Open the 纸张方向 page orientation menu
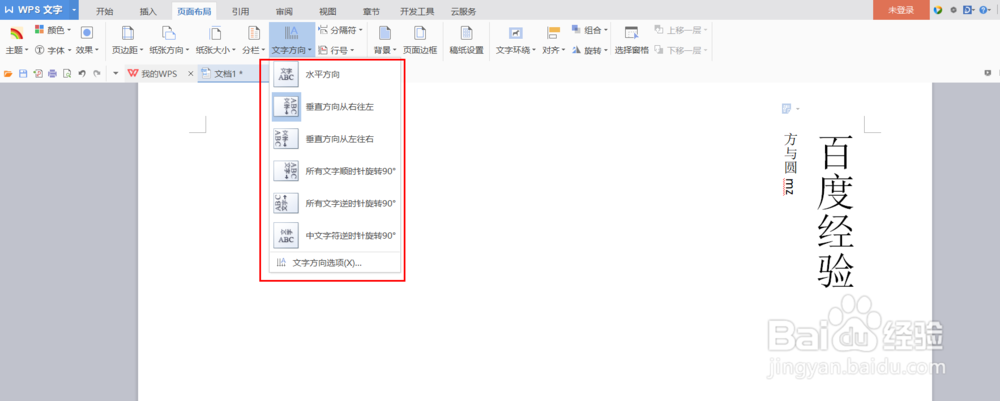Screen dimensions: 1000x401 (169, 41)
